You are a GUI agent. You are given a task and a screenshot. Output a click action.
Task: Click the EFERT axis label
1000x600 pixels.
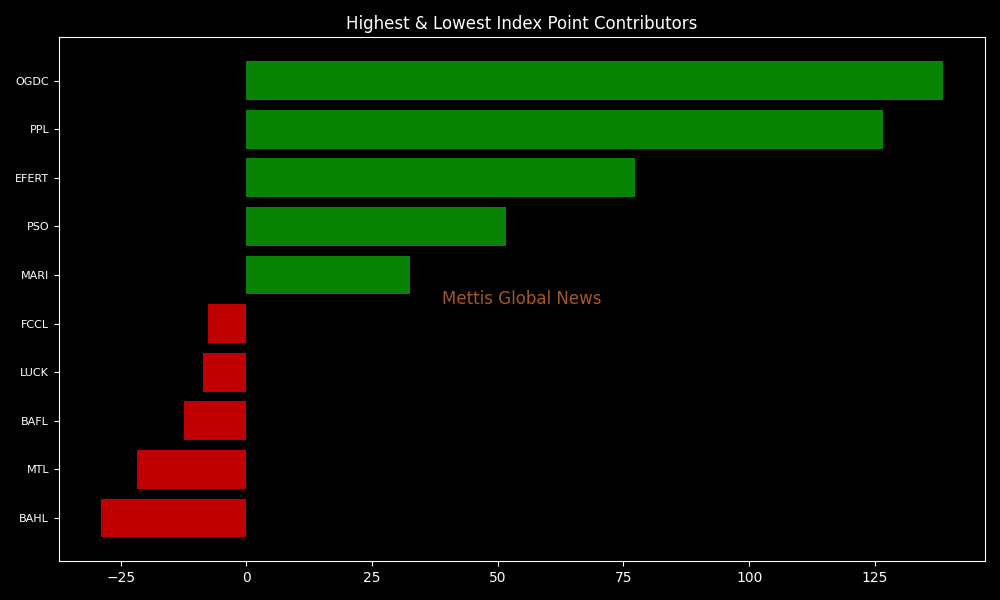32,179
